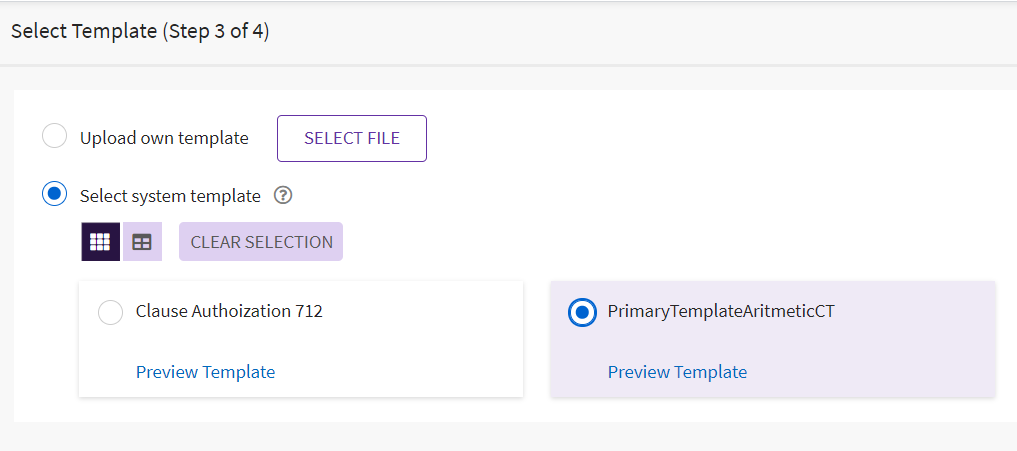Click the Upload own template label
The width and height of the screenshot is (1017, 451).
[164, 138]
